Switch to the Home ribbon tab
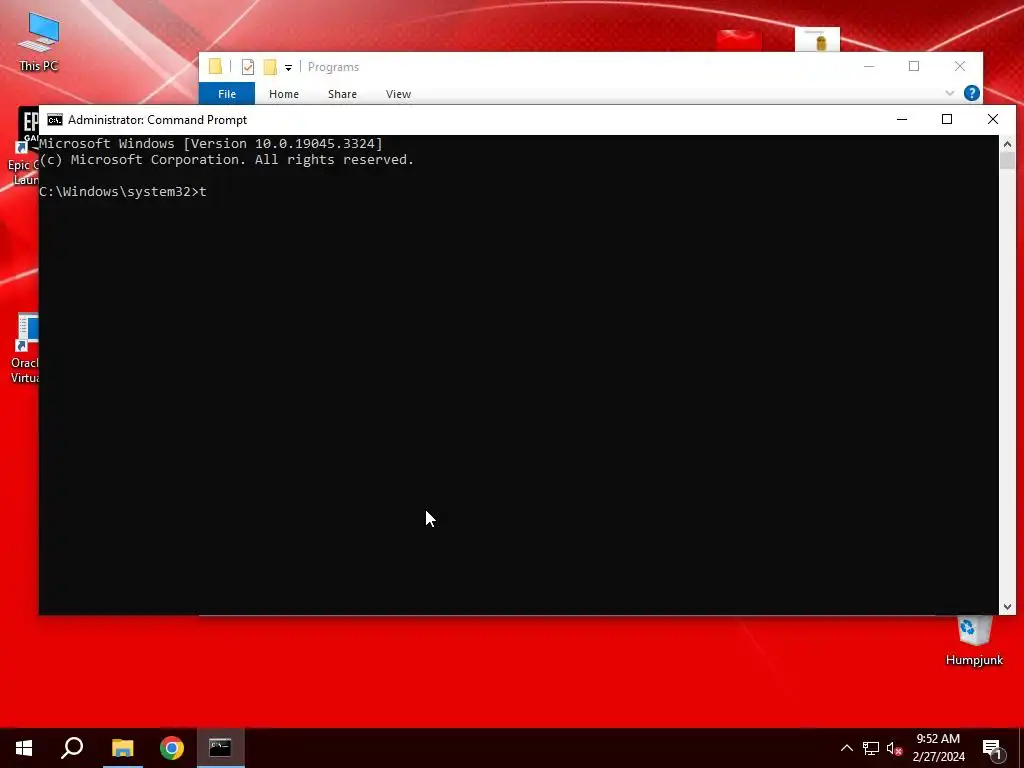This screenshot has height=768, width=1024. pyautogui.click(x=283, y=94)
